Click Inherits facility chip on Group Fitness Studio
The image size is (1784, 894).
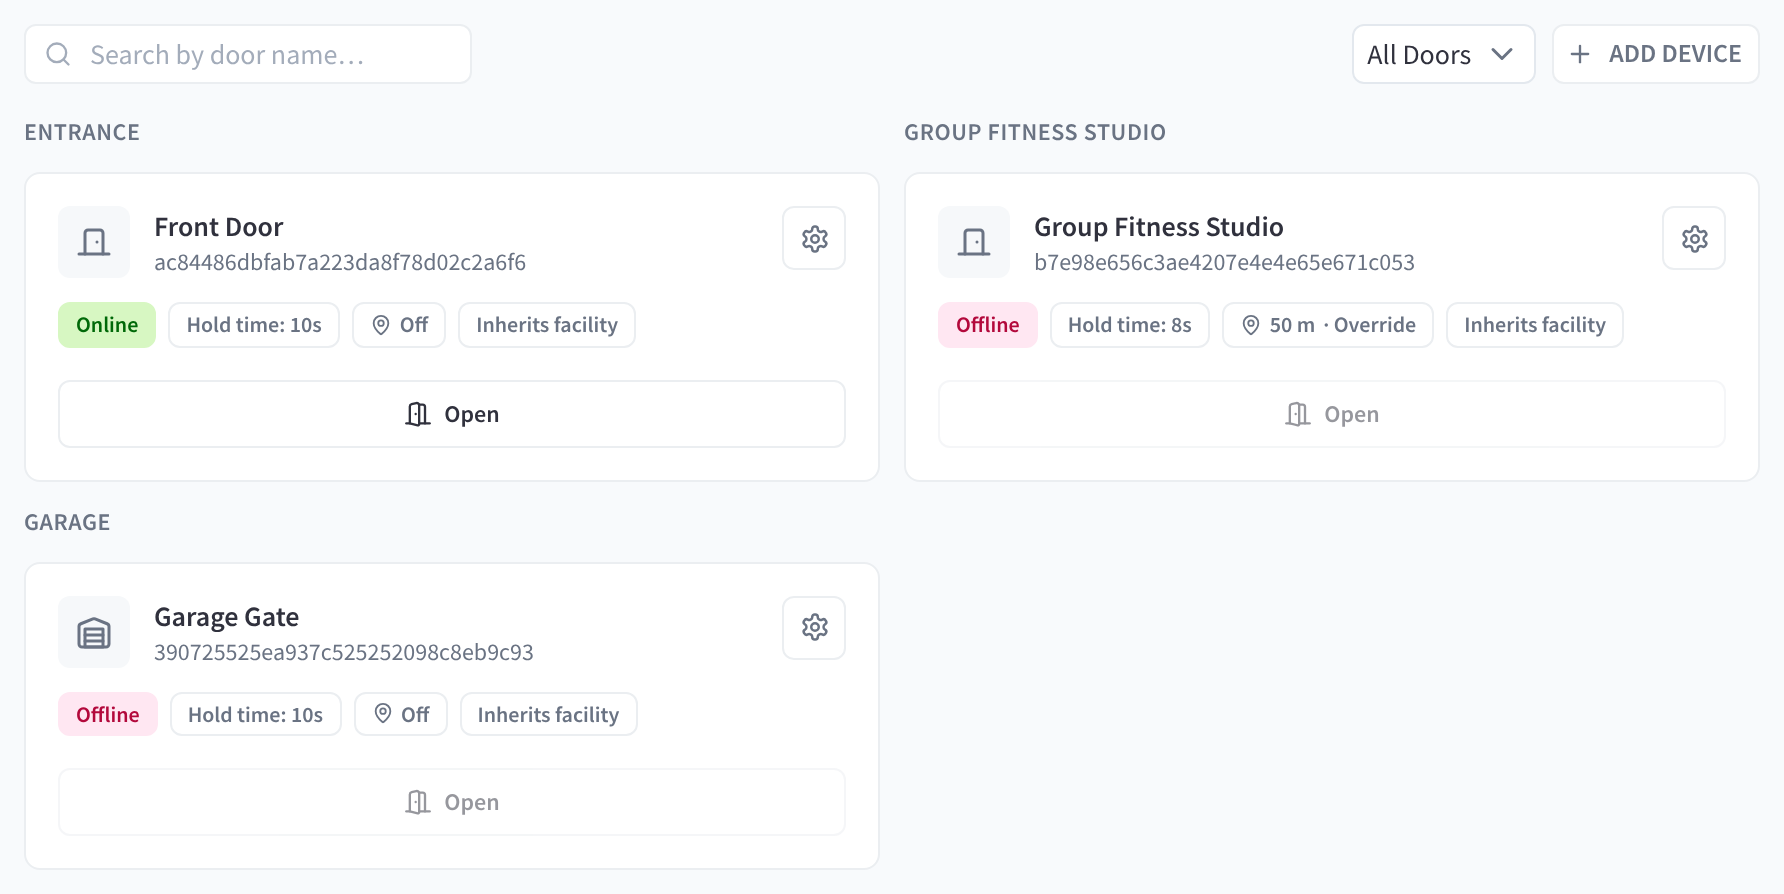1535,325
